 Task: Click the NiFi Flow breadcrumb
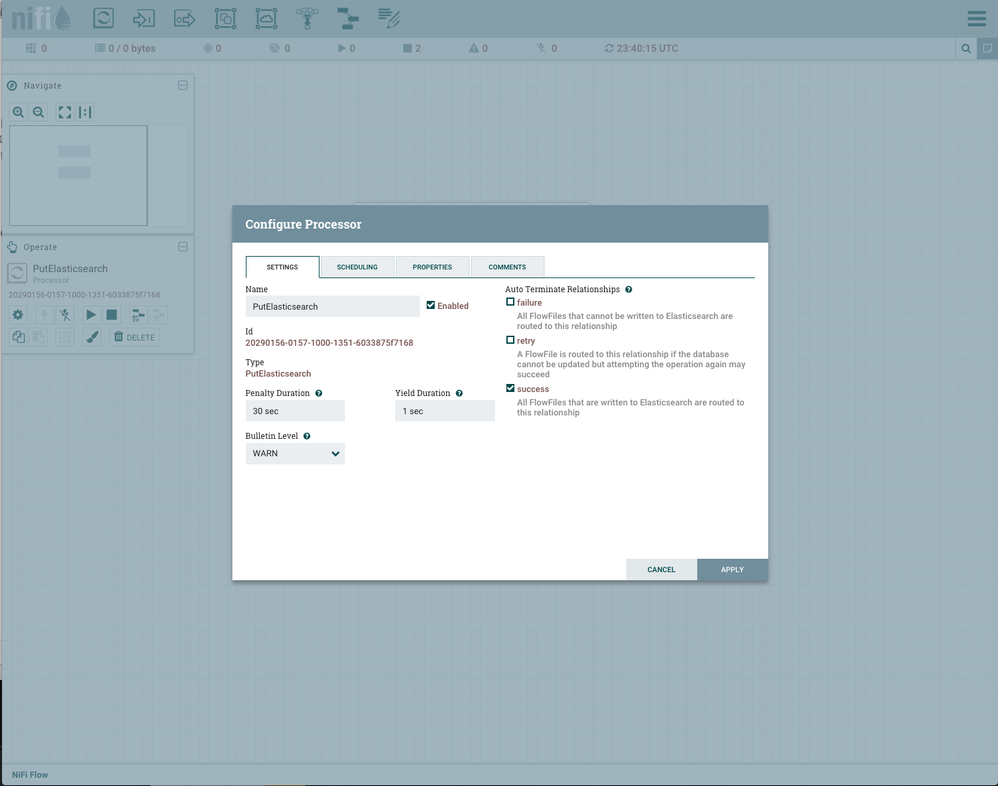pyautogui.click(x=30, y=775)
